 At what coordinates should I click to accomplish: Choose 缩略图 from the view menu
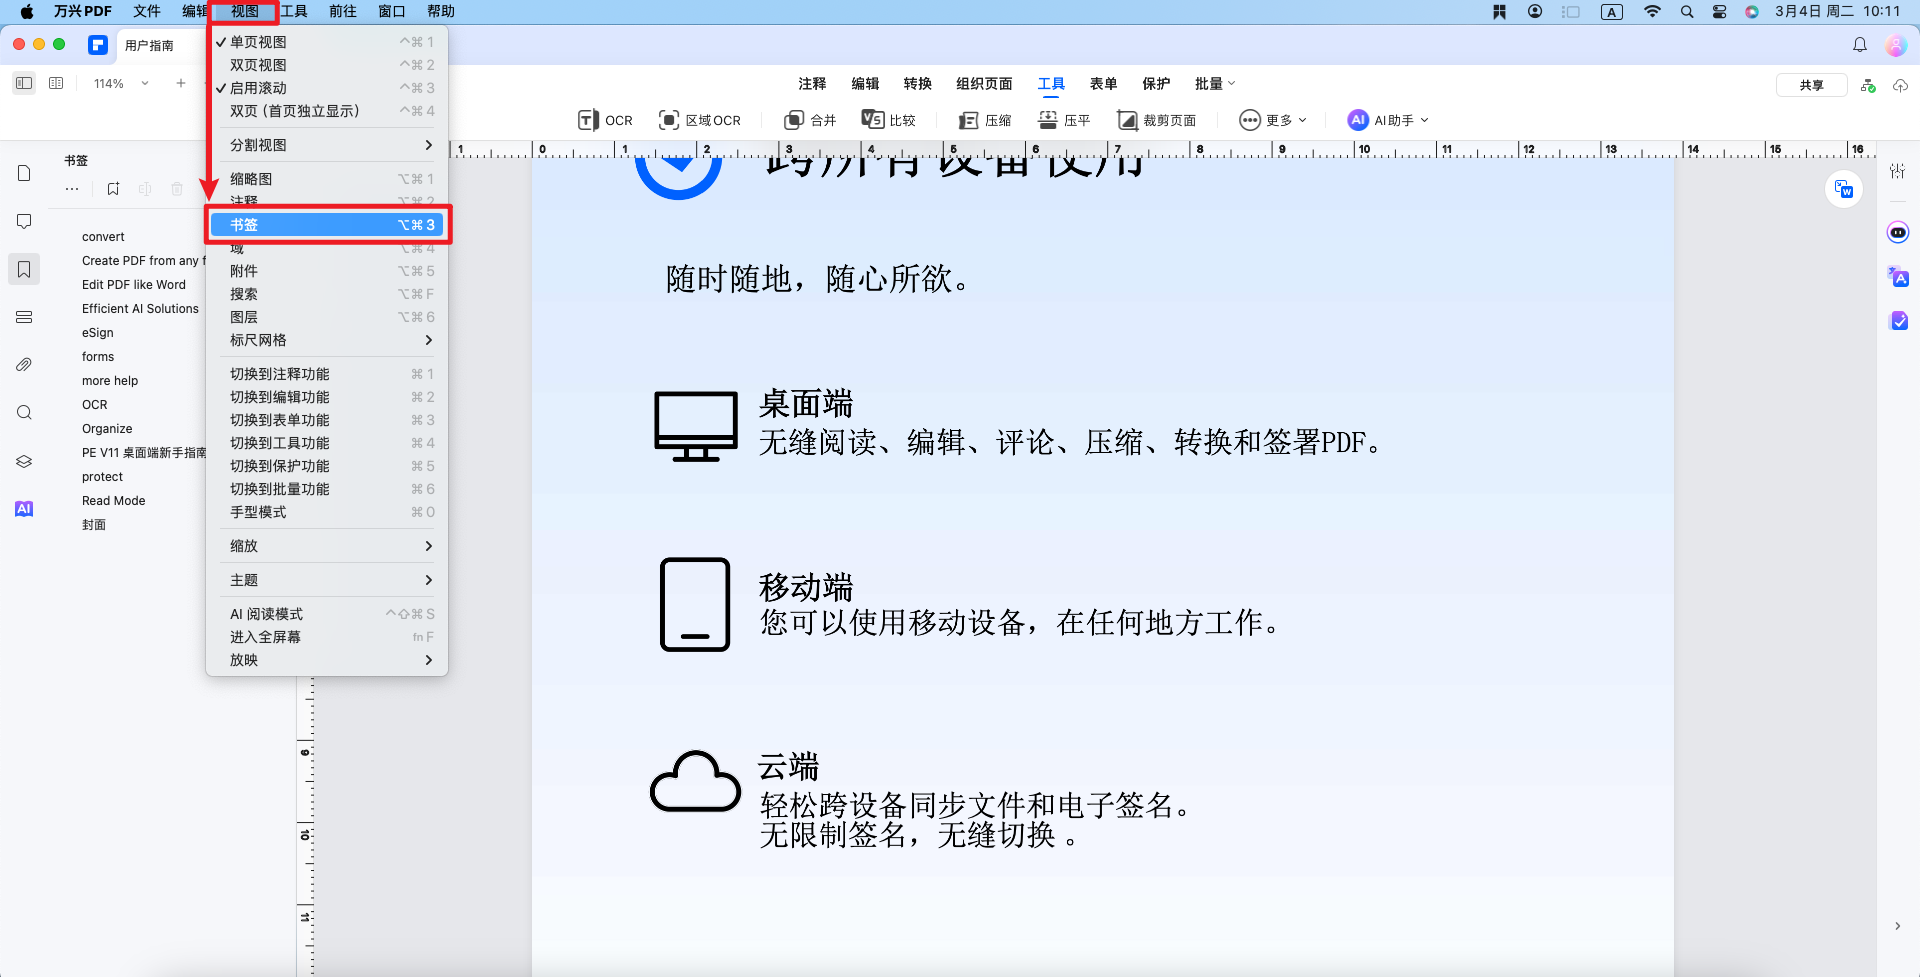coord(327,179)
